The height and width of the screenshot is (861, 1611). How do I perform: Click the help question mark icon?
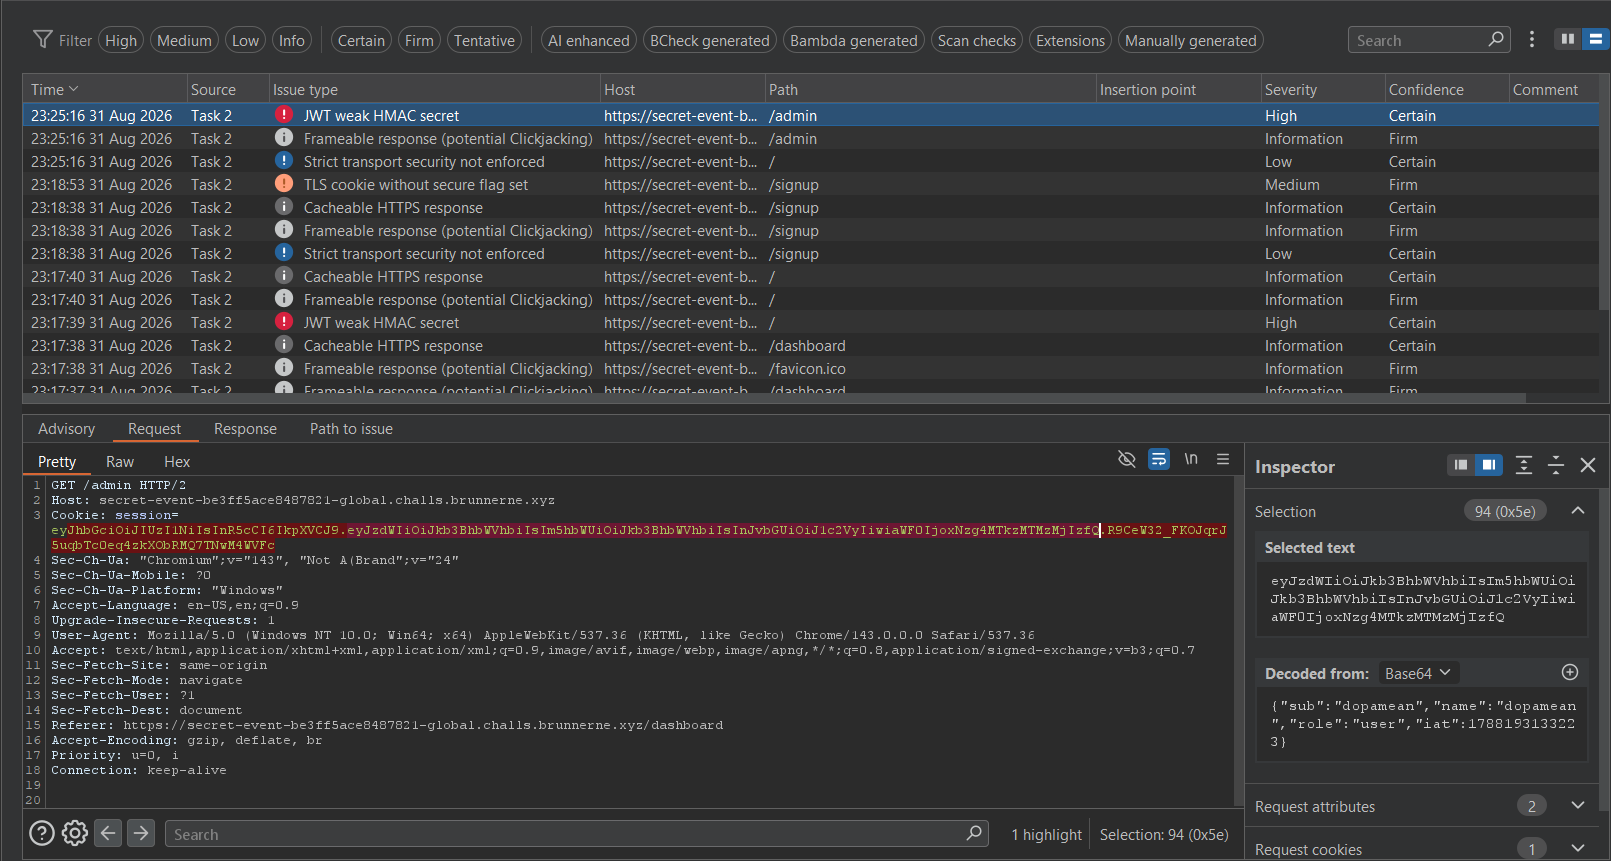(x=42, y=833)
